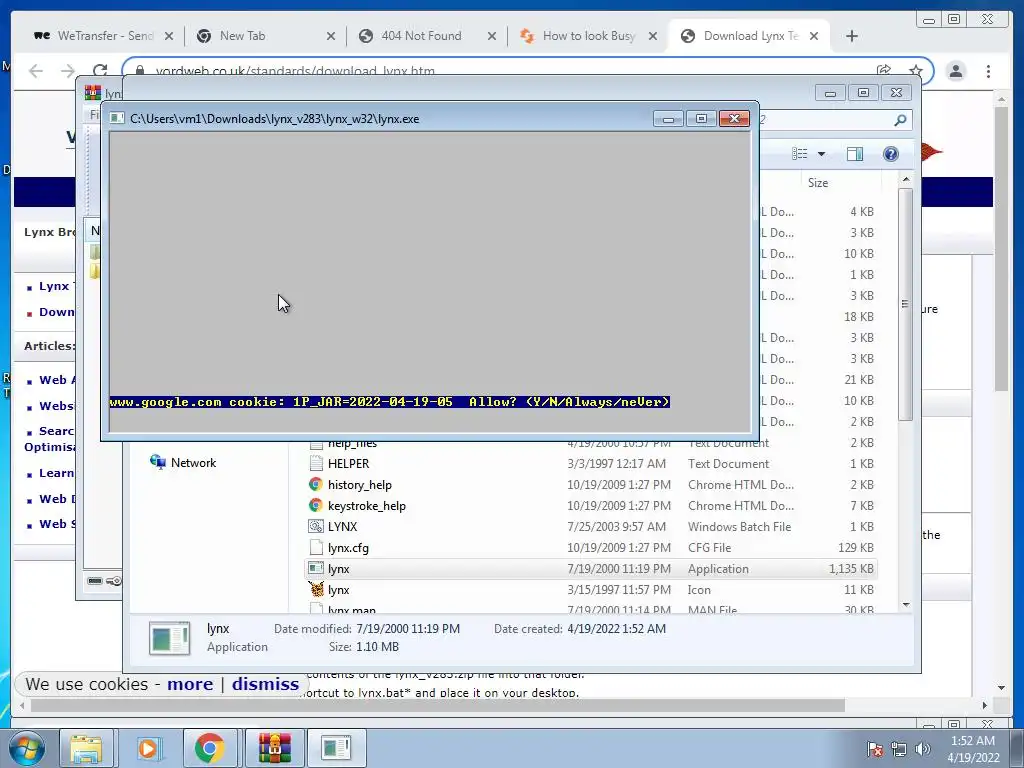The height and width of the screenshot is (768, 1024).
Task: Open the taskbar clock showing 1:52 AM
Action: pos(973,749)
